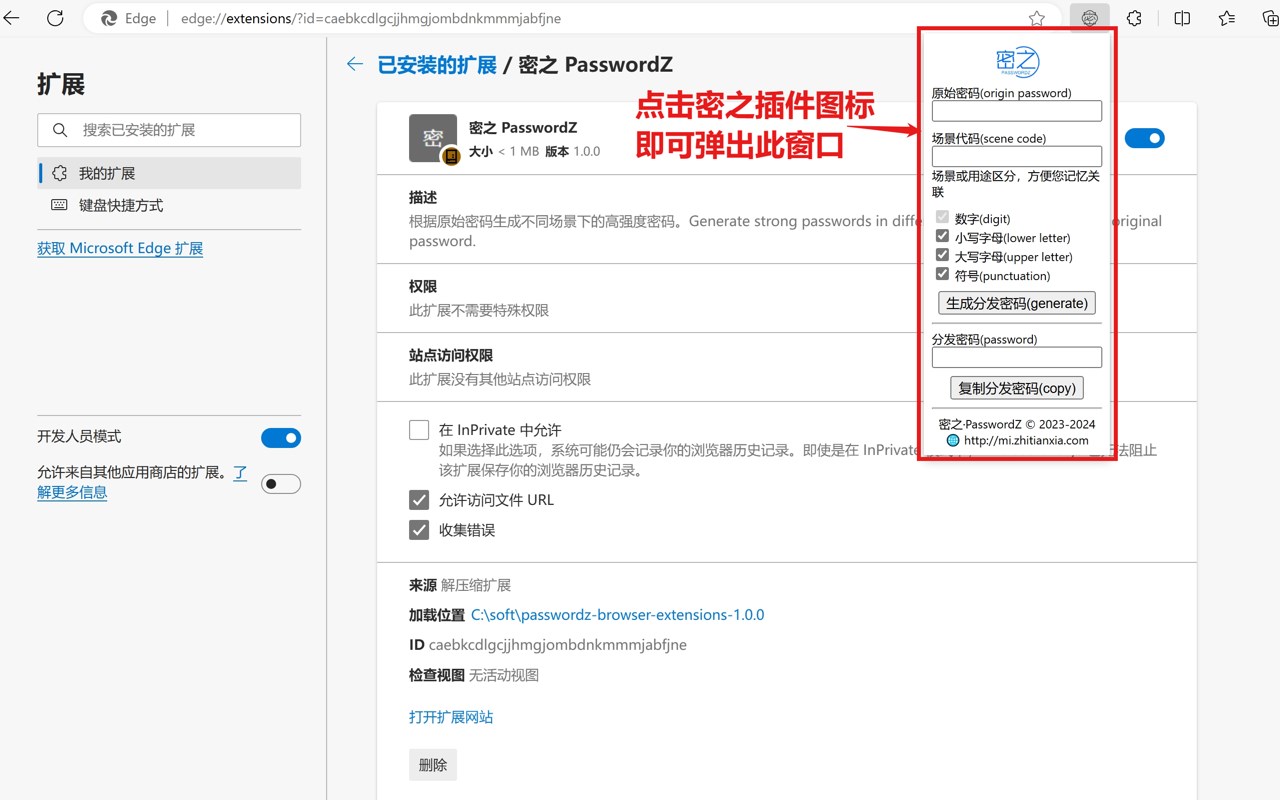Toggle the 数字(digit) checkbox
Image resolution: width=1280 pixels, height=800 pixels.
[x=942, y=217]
